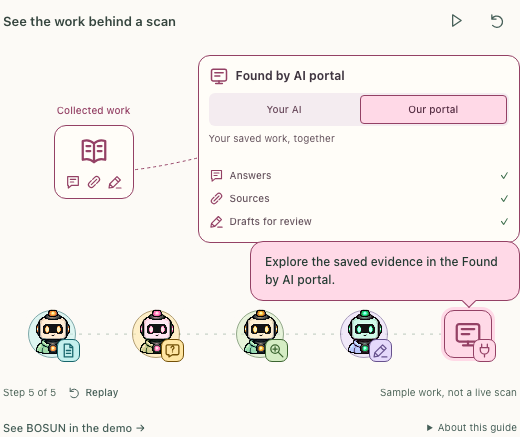Click the paperclip icon in Collected work card
The height and width of the screenshot is (437, 520).
point(94,182)
